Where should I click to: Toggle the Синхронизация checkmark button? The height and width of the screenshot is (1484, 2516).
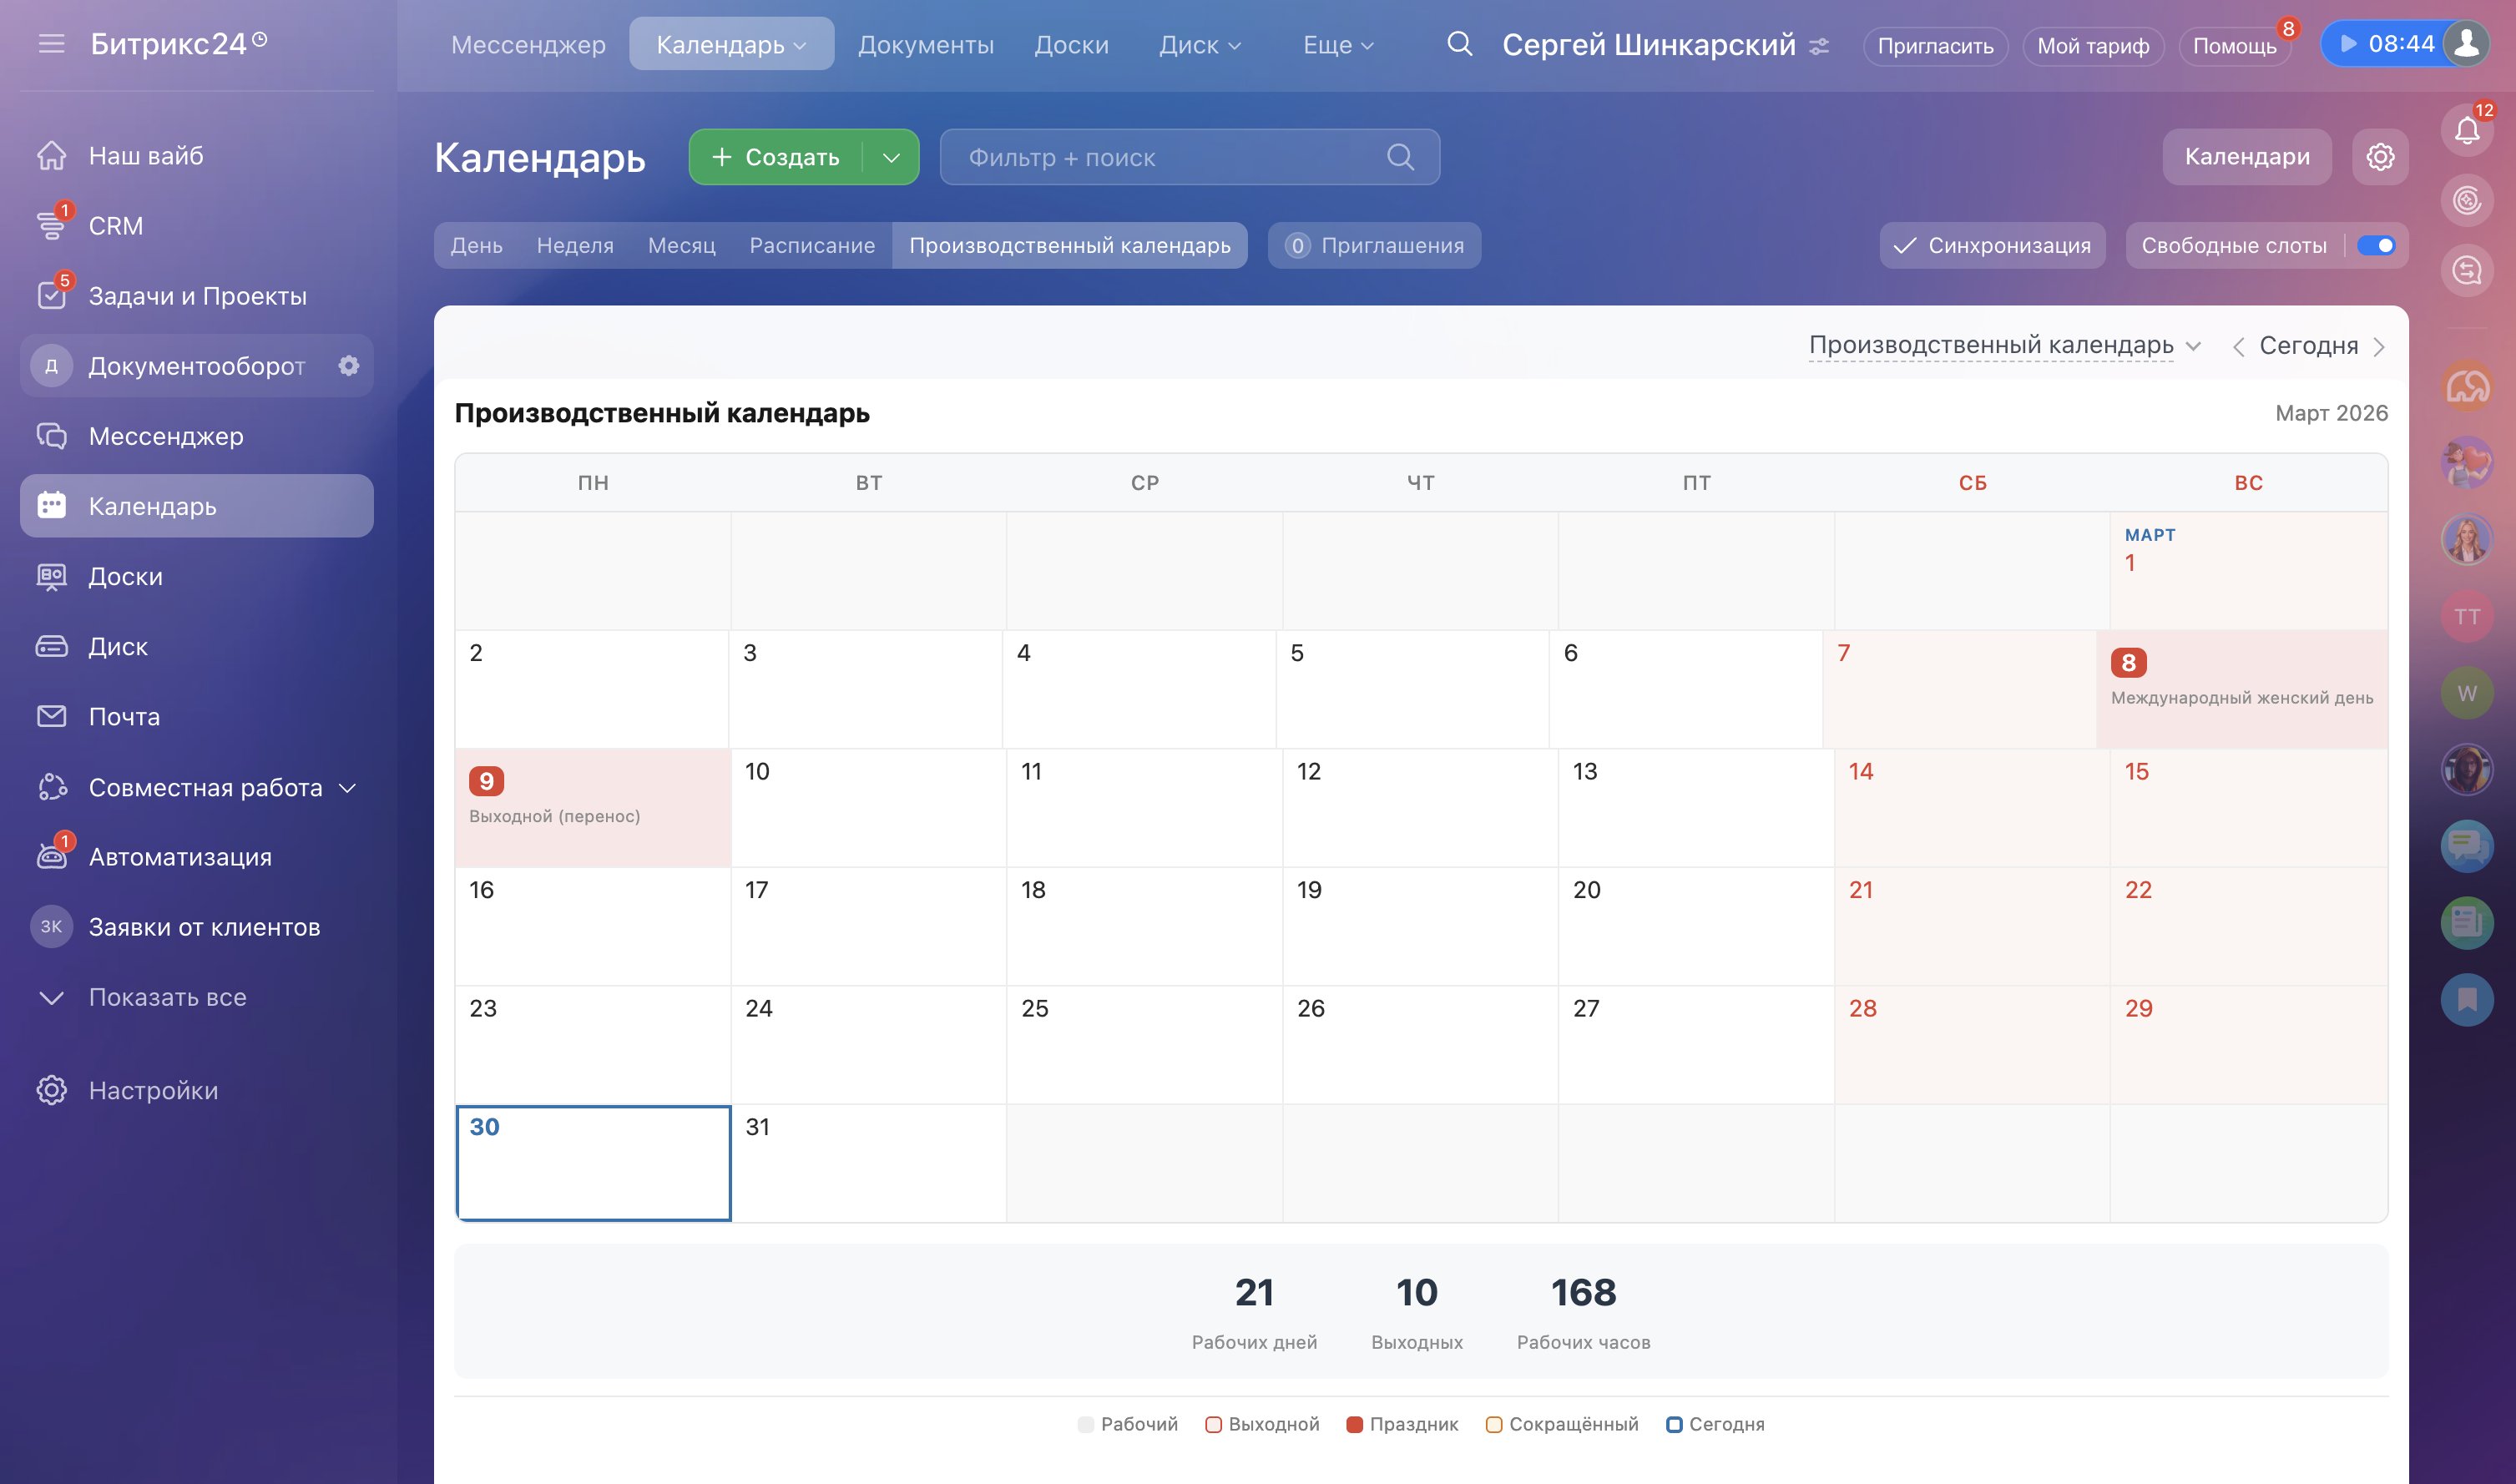pyautogui.click(x=1991, y=246)
